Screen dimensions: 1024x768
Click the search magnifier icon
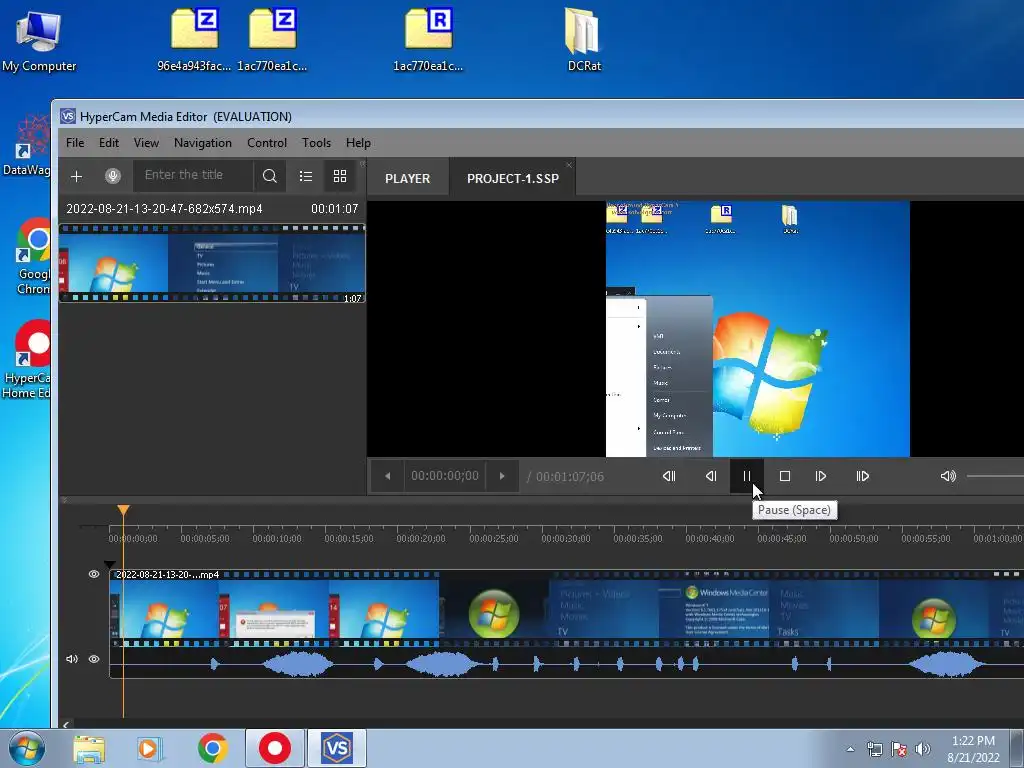270,176
